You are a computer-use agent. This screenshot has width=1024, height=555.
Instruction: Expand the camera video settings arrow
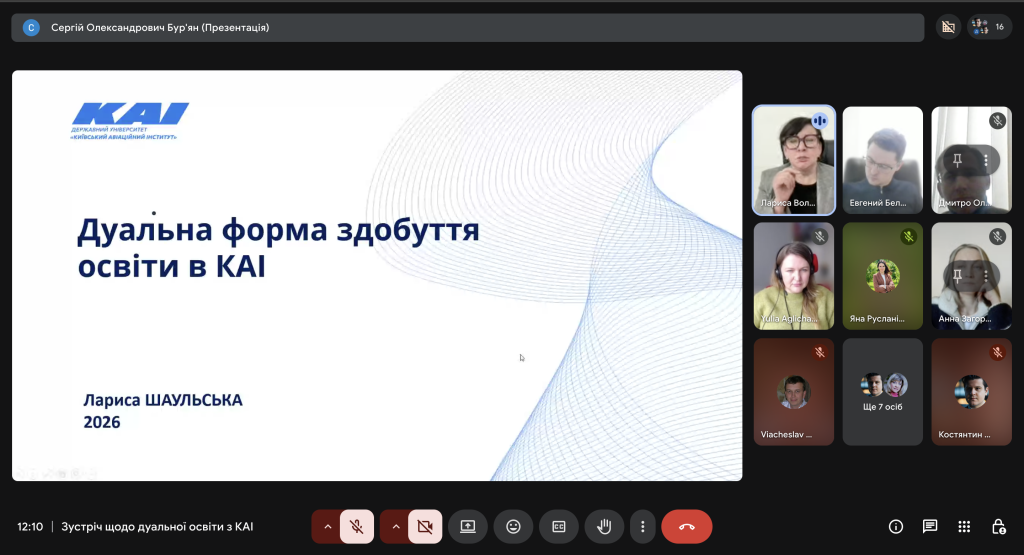pos(395,526)
